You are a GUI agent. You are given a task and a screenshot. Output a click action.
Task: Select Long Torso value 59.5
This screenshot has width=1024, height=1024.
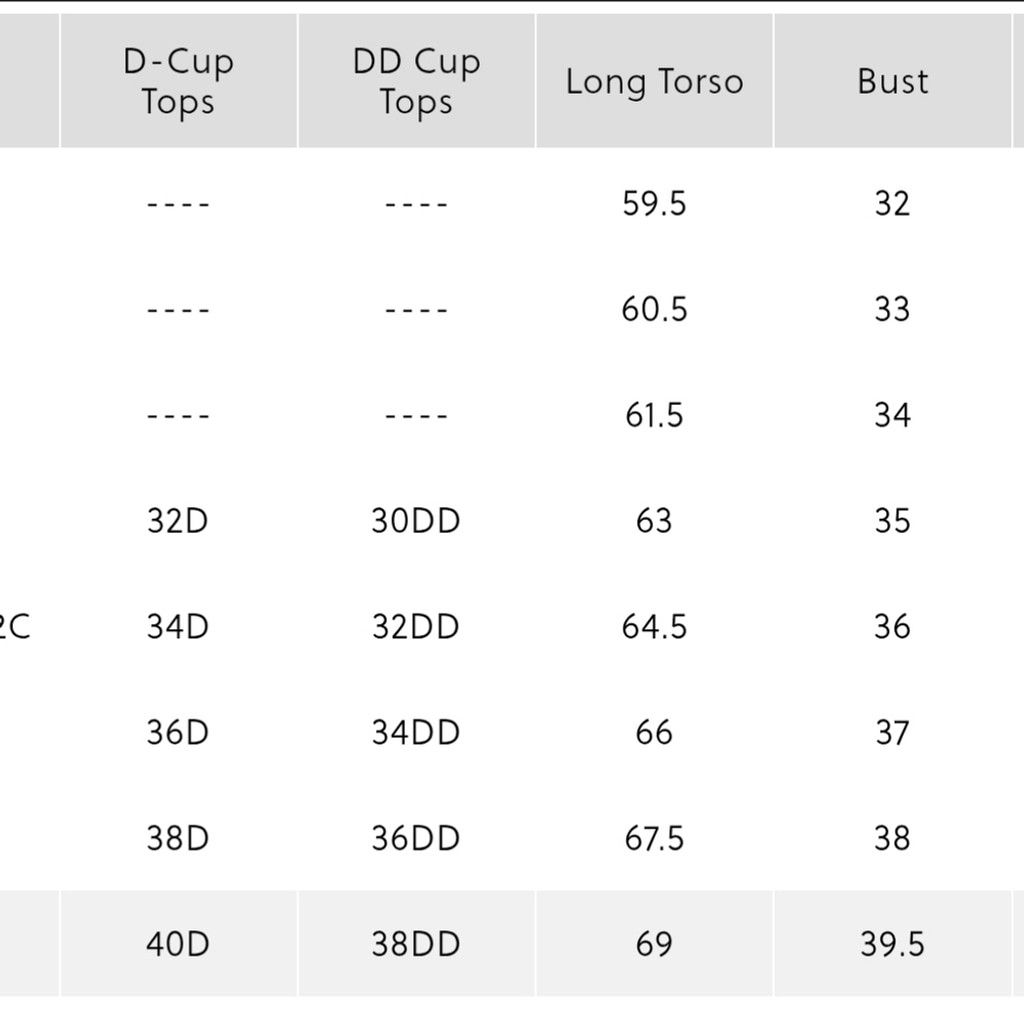point(654,204)
